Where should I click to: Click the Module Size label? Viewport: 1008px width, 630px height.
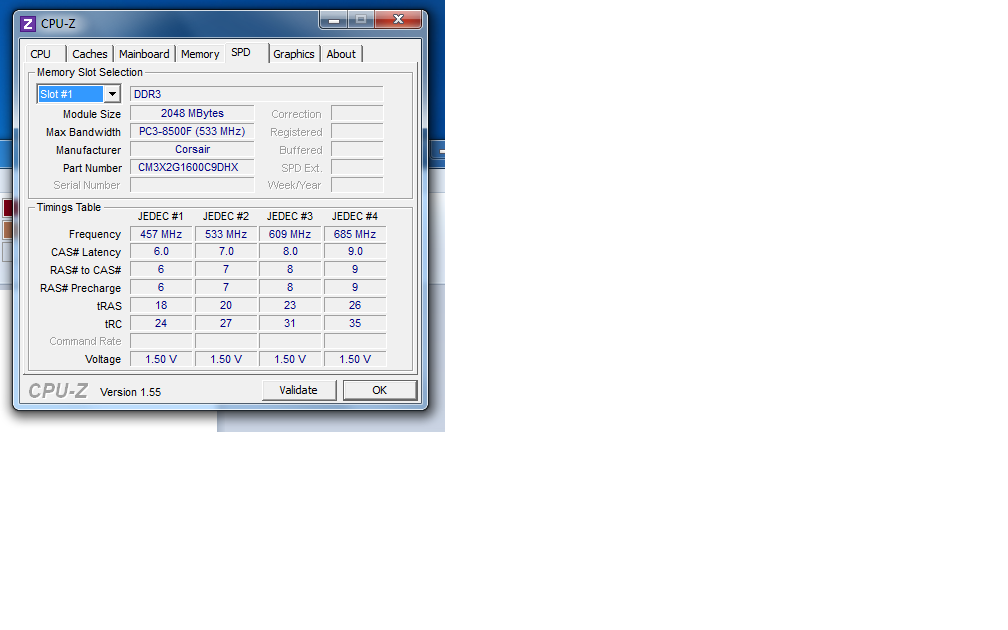click(x=92, y=114)
